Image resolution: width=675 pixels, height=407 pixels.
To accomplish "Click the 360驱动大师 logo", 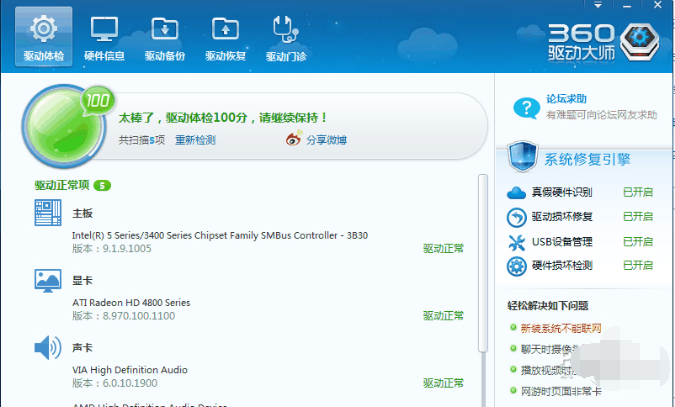I will click(600, 40).
